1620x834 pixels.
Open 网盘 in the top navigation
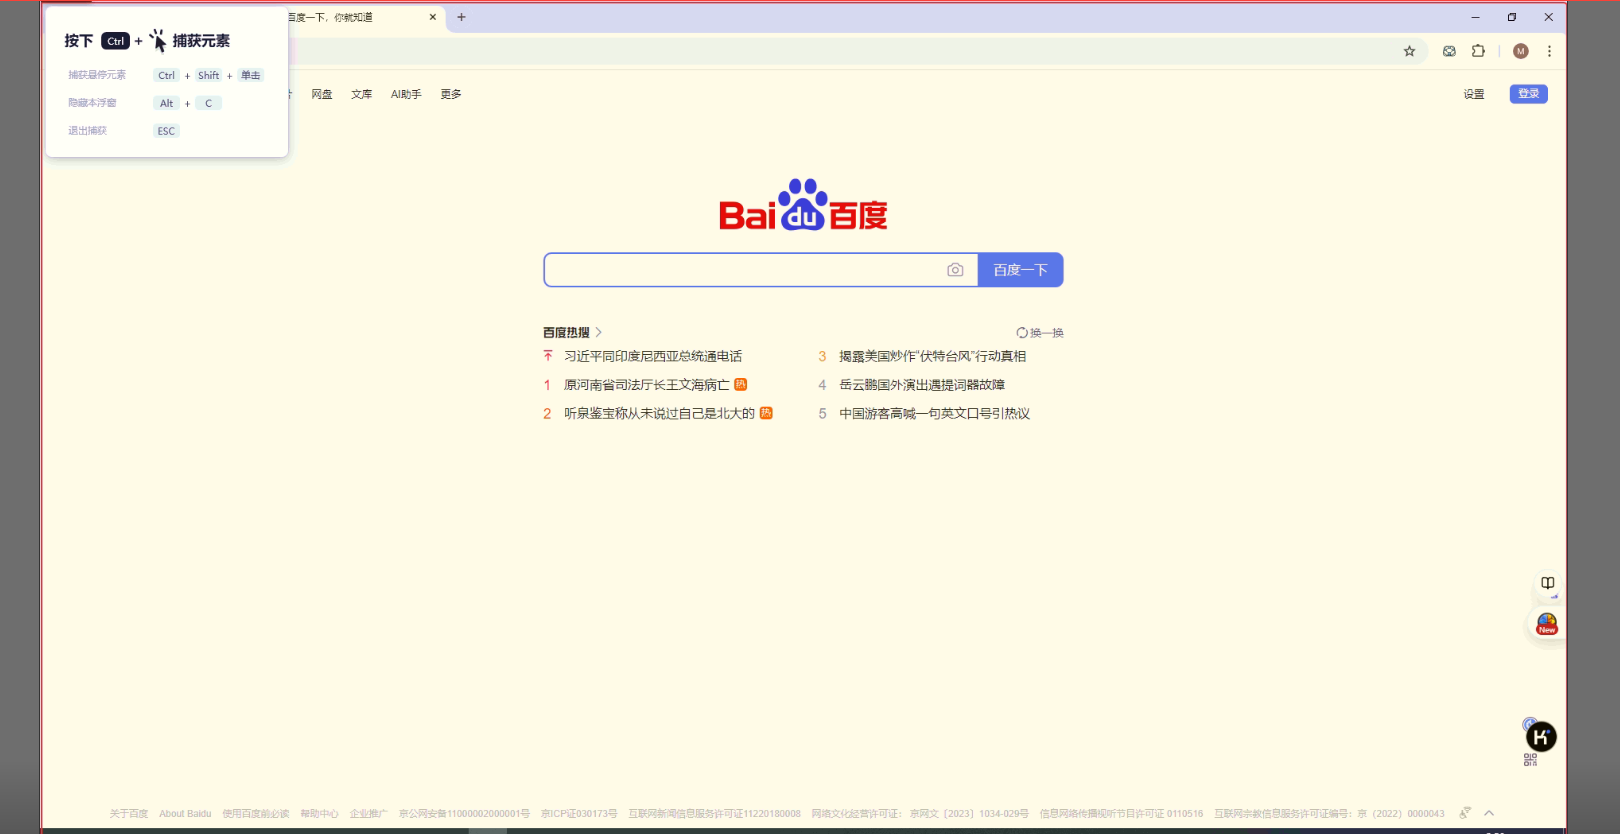[322, 94]
